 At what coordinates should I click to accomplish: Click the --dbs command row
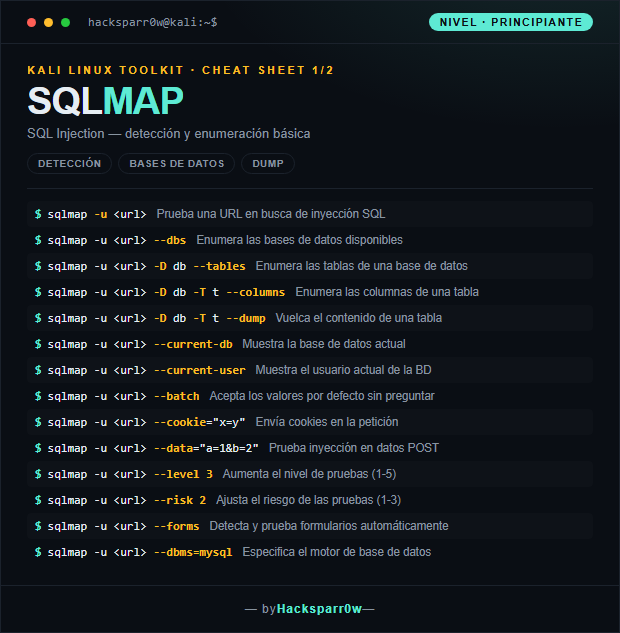pyautogui.click(x=310, y=240)
